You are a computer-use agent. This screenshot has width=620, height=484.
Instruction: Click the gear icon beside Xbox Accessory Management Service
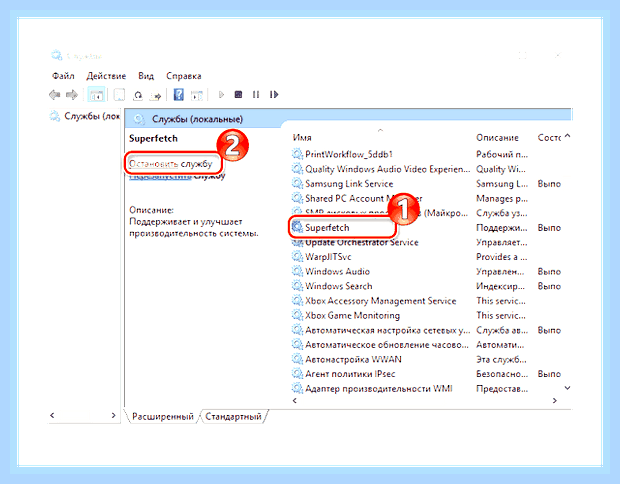coord(297,301)
